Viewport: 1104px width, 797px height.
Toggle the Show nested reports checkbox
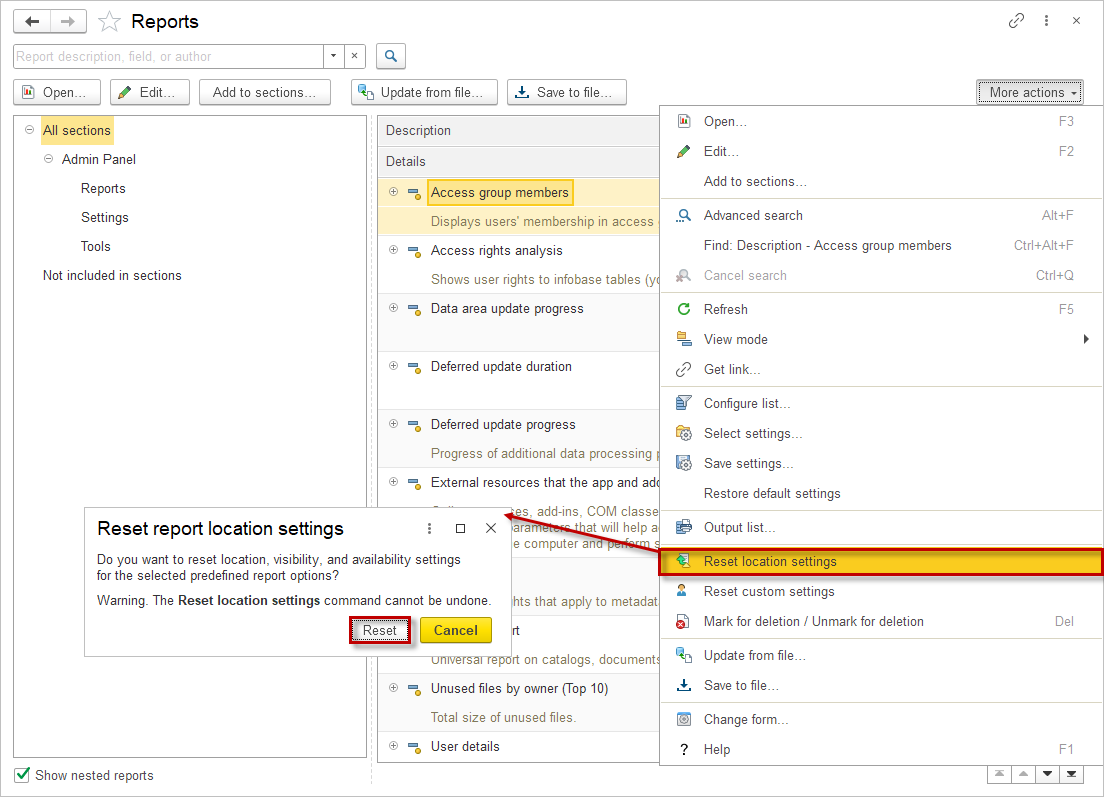coord(22,775)
